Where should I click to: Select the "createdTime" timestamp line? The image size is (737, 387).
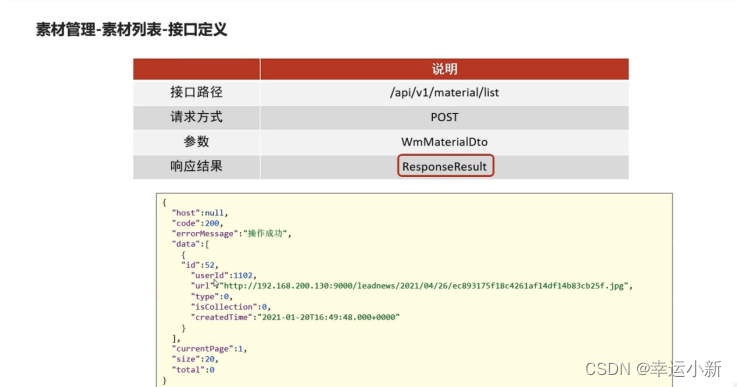(x=295, y=317)
